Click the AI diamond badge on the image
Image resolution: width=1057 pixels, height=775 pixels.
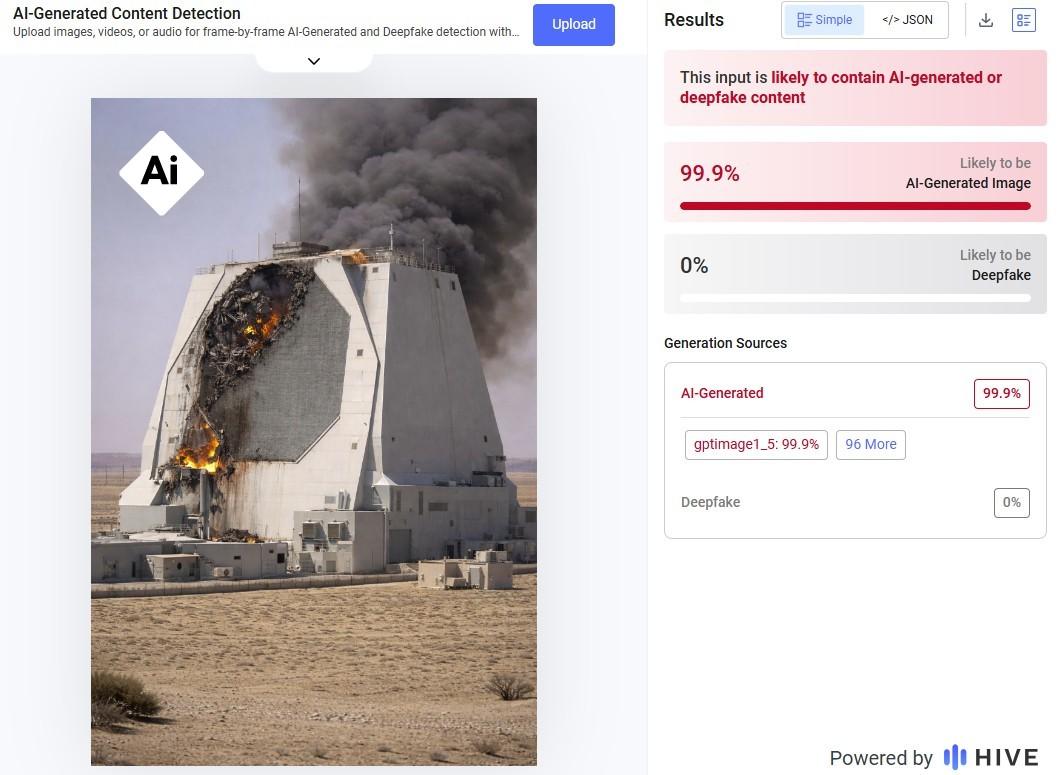(161, 172)
